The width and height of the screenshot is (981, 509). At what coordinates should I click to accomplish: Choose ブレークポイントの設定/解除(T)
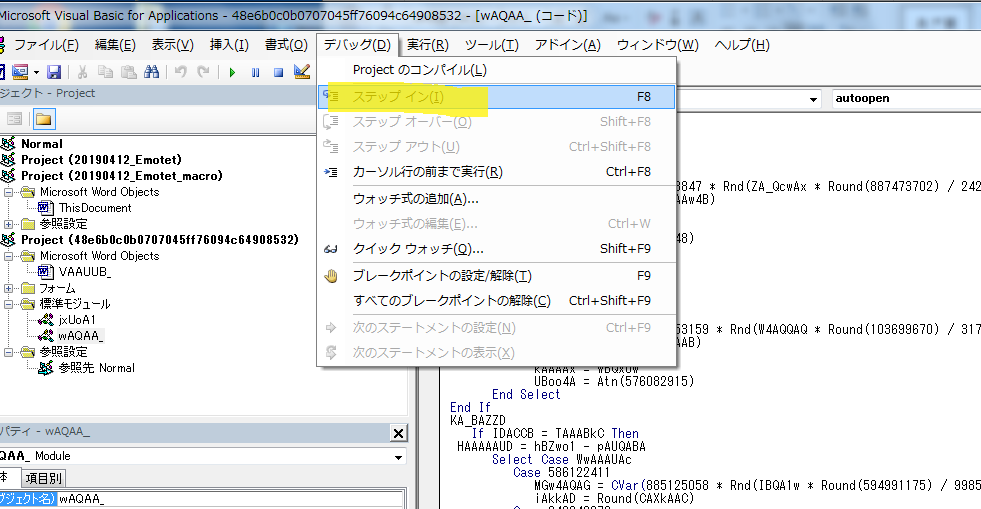point(497,276)
